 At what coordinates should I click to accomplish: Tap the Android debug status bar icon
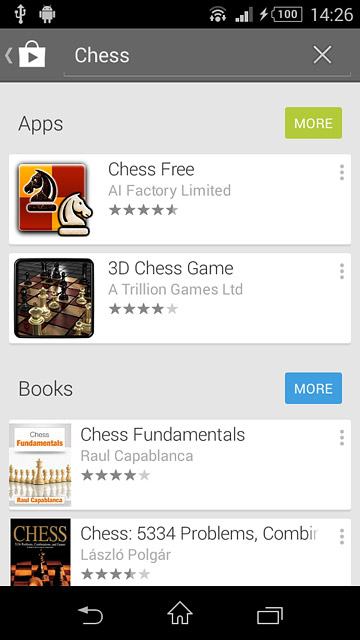(47, 14)
